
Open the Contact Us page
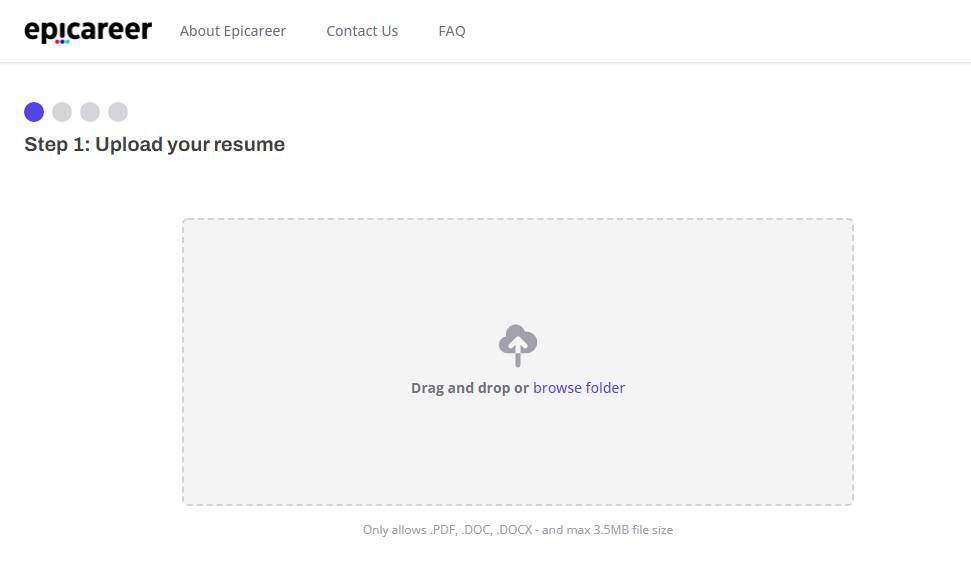362,31
